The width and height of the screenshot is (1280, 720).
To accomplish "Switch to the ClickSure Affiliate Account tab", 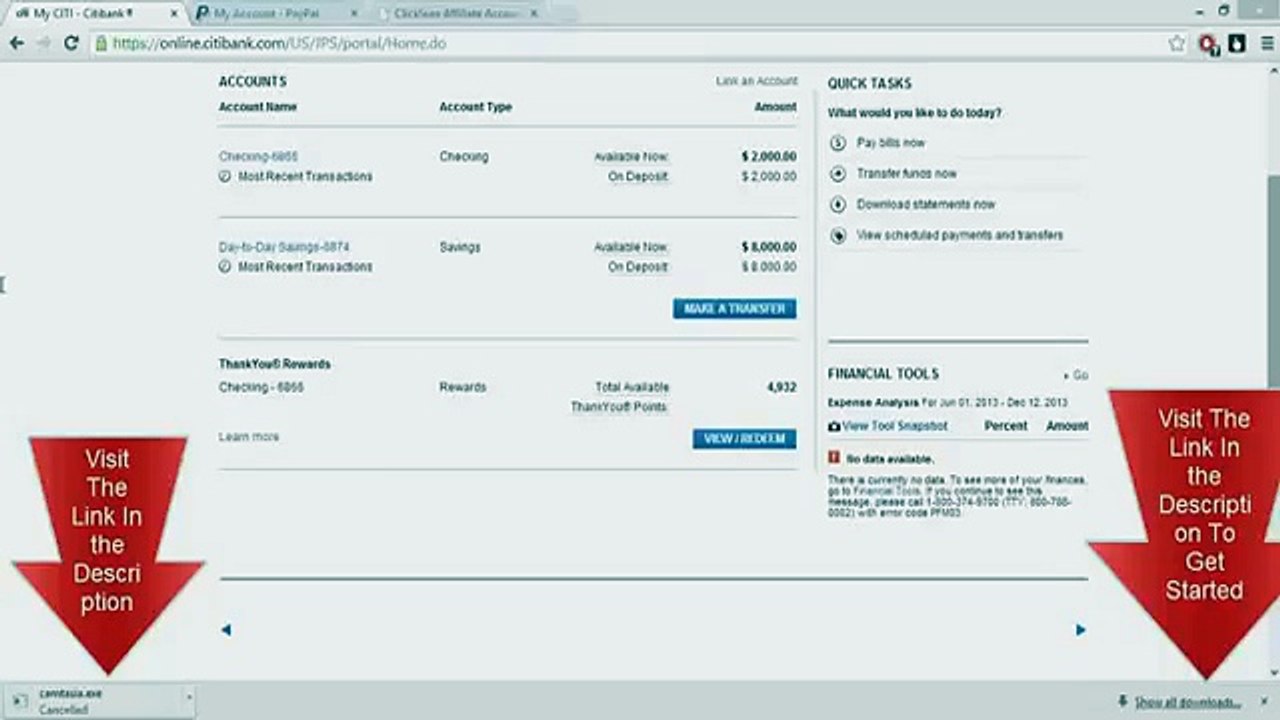I will coord(455,13).
